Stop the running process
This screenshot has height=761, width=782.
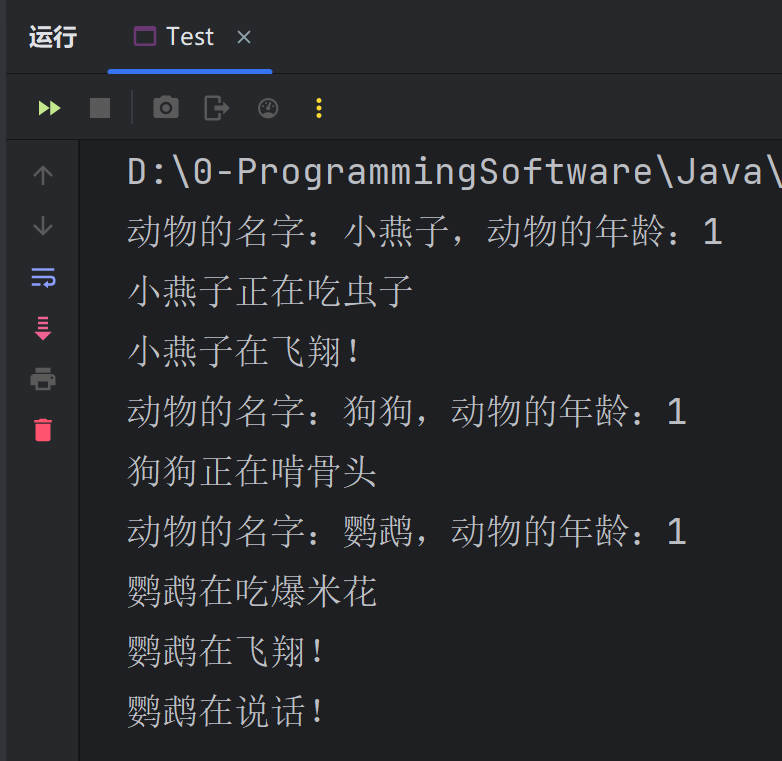100,108
